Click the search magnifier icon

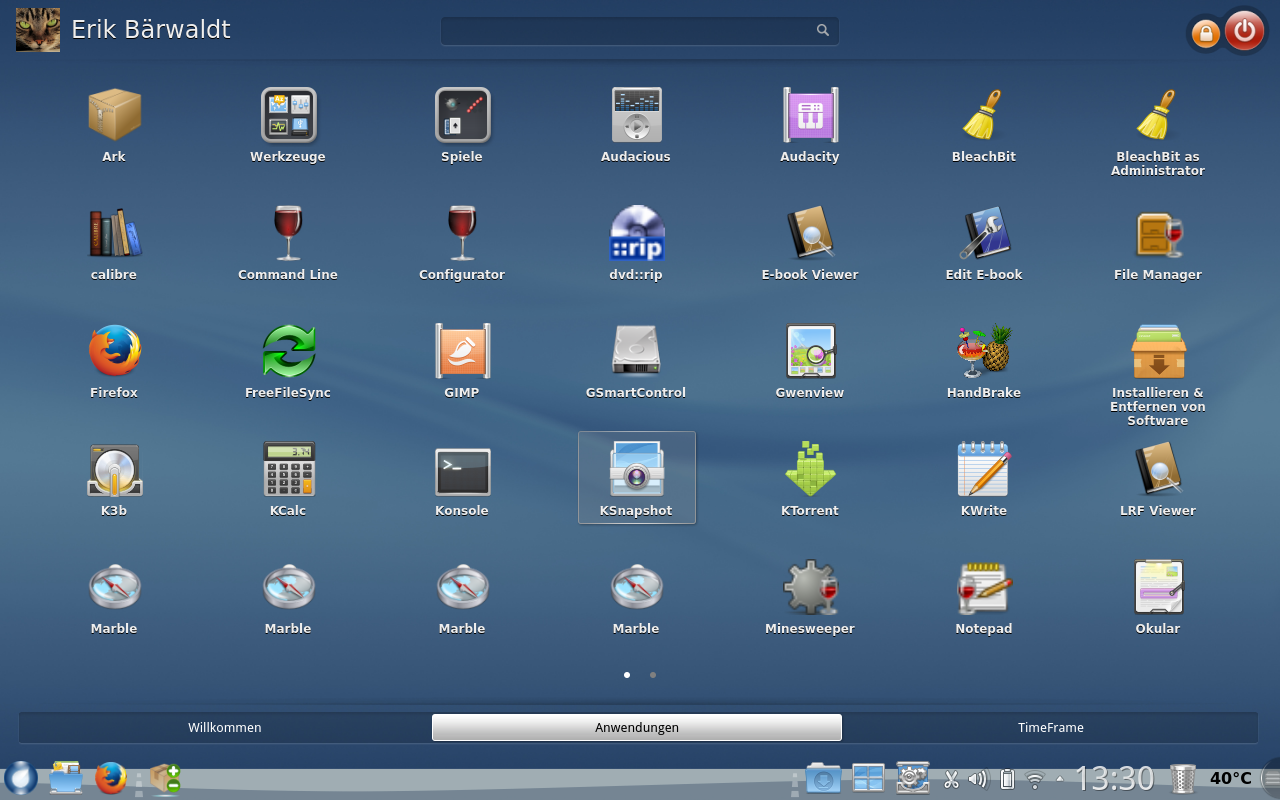point(823,31)
